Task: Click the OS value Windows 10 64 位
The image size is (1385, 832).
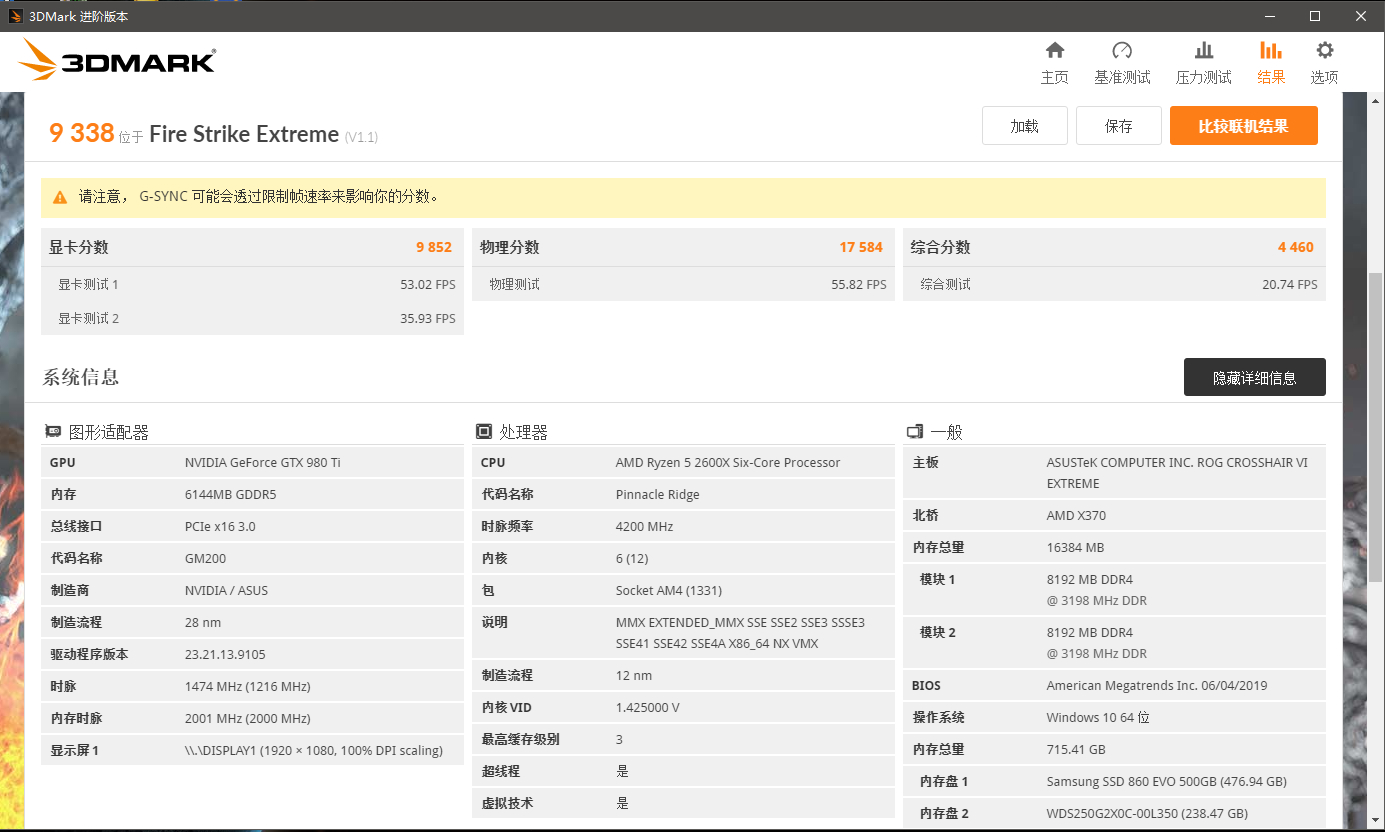Action: point(1098,717)
